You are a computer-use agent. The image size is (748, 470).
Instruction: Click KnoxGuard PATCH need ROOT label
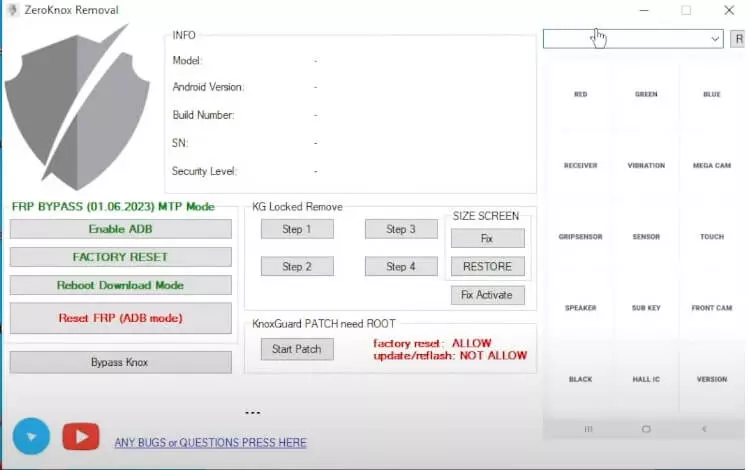[323, 324]
